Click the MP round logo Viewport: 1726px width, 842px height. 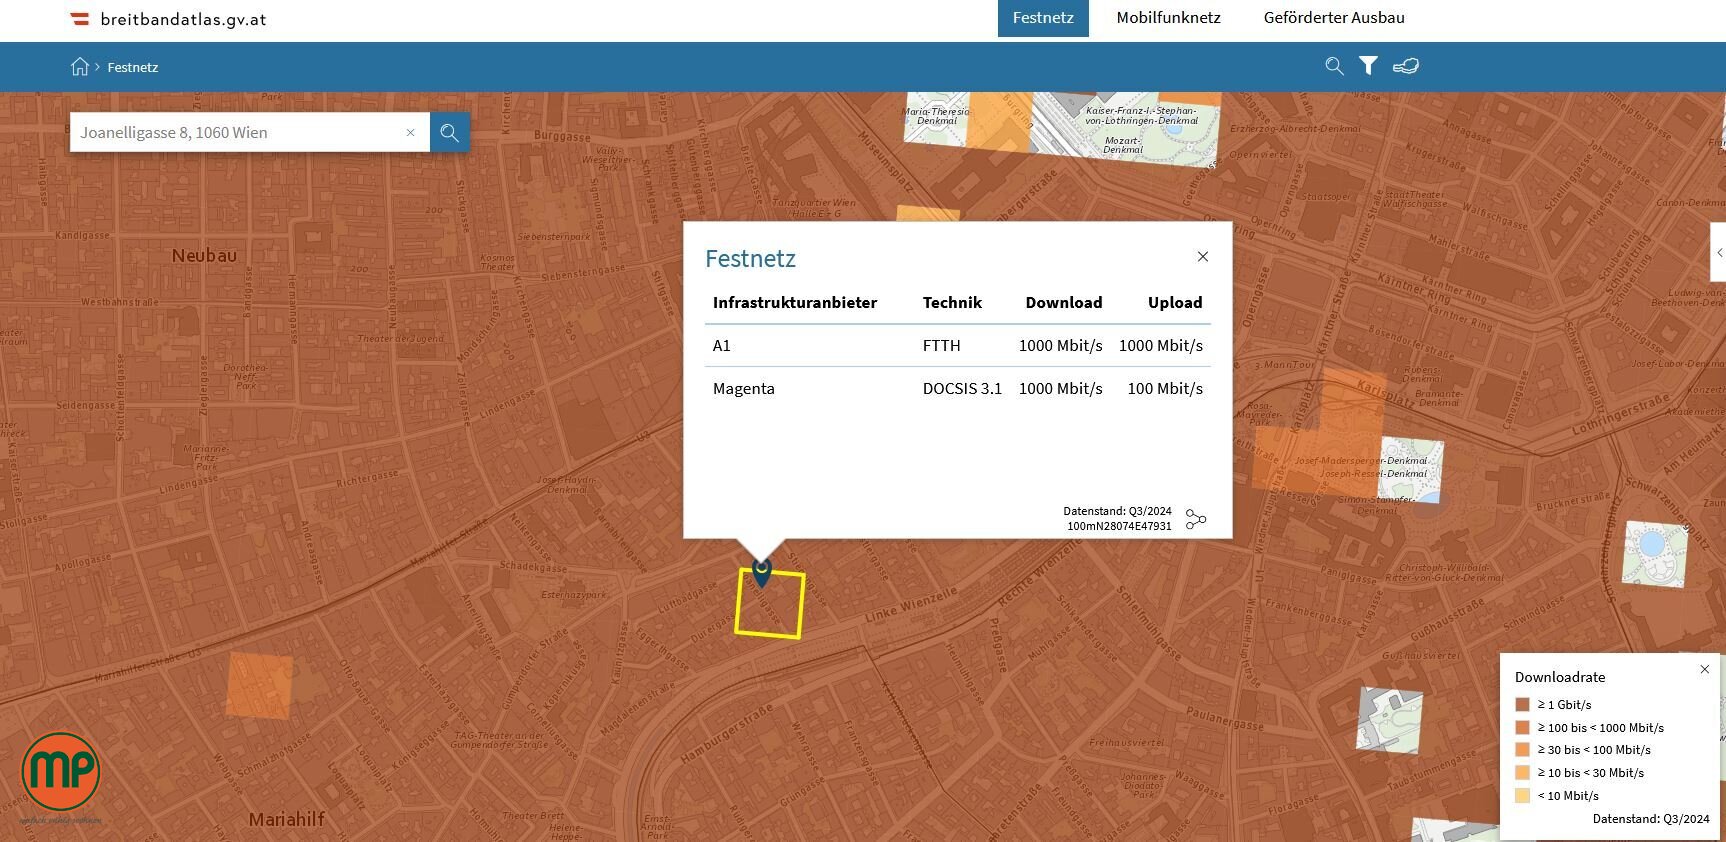click(x=60, y=771)
